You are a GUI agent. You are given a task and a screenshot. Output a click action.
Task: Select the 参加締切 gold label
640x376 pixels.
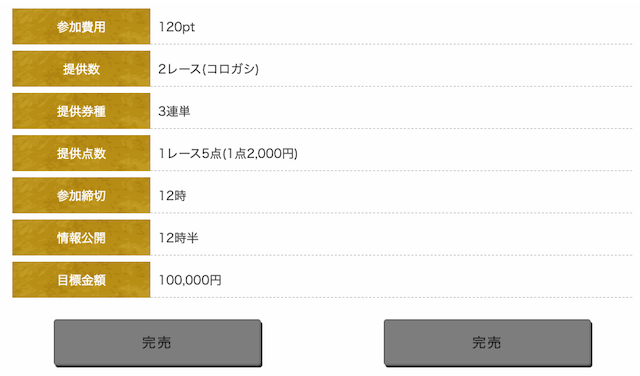(x=81, y=195)
